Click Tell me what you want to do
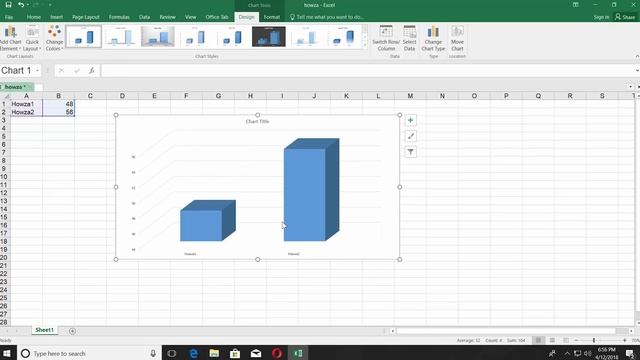The image size is (640, 360). [x=327, y=17]
